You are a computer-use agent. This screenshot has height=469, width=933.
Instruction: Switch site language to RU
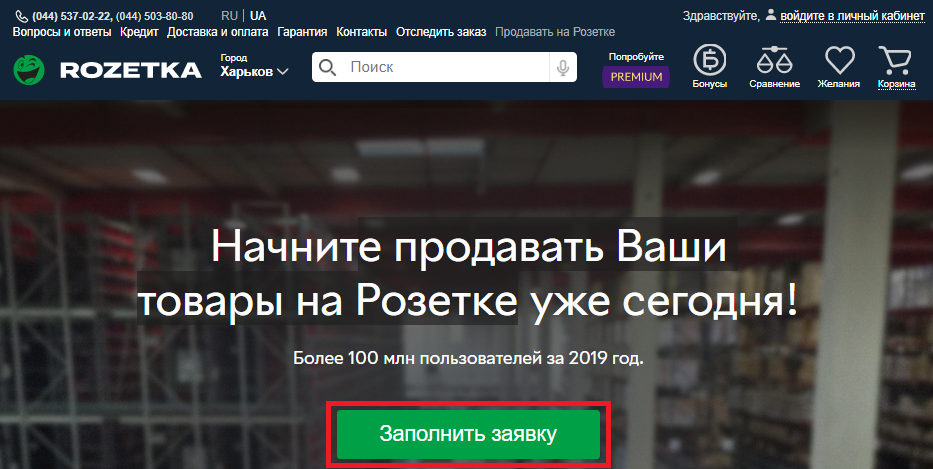click(x=229, y=16)
